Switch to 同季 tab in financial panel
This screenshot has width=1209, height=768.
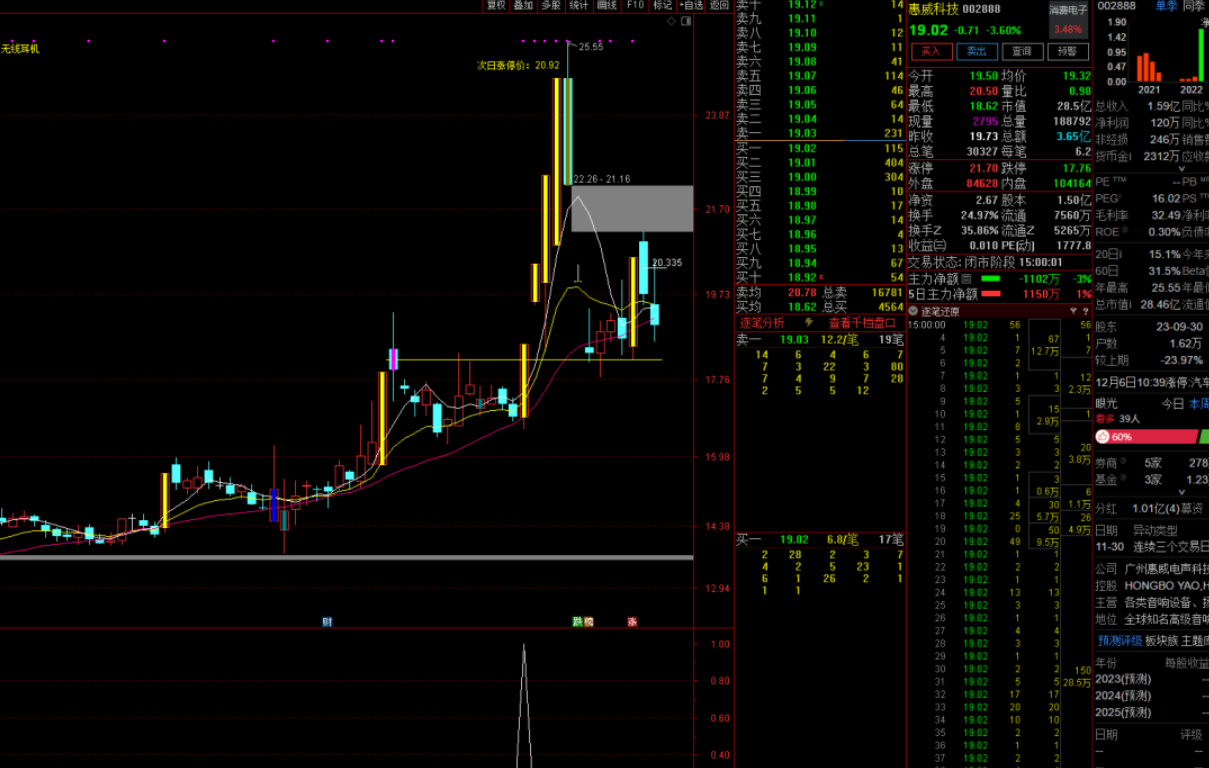pos(1194,6)
